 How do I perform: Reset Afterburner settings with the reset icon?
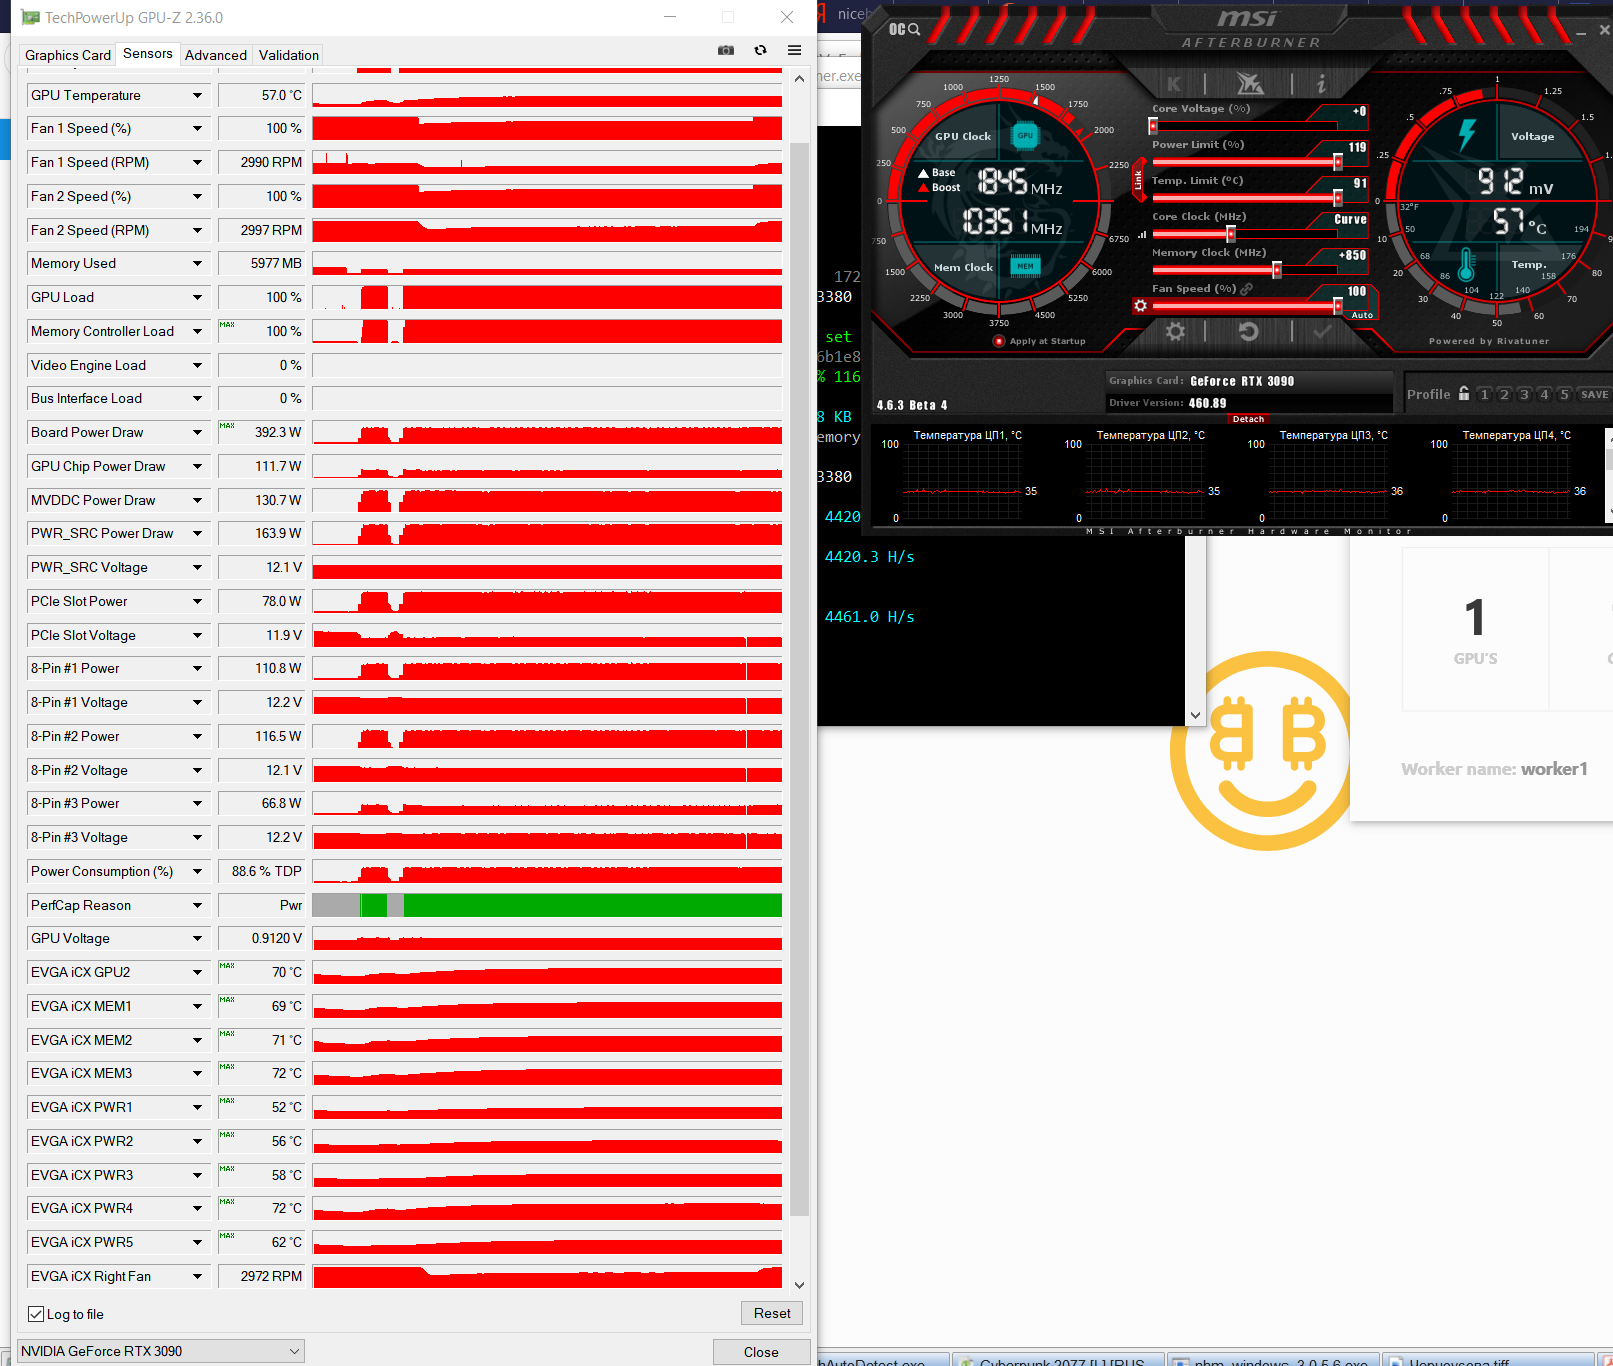click(1248, 331)
